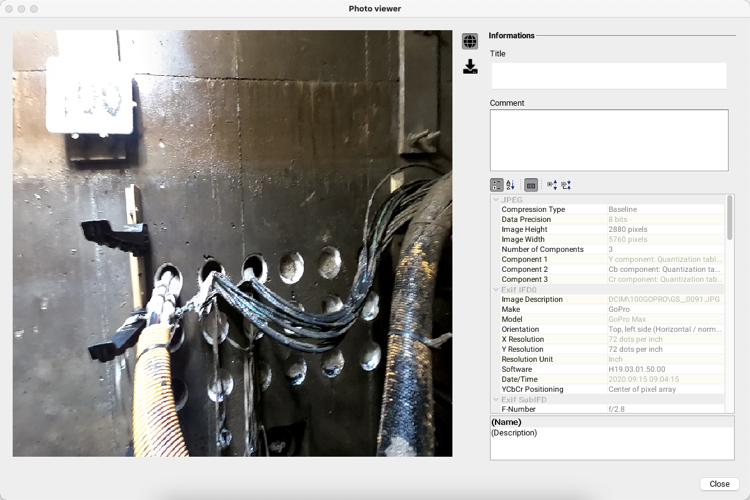750x500 pixels.
Task: Click the Close button
Action: (719, 484)
